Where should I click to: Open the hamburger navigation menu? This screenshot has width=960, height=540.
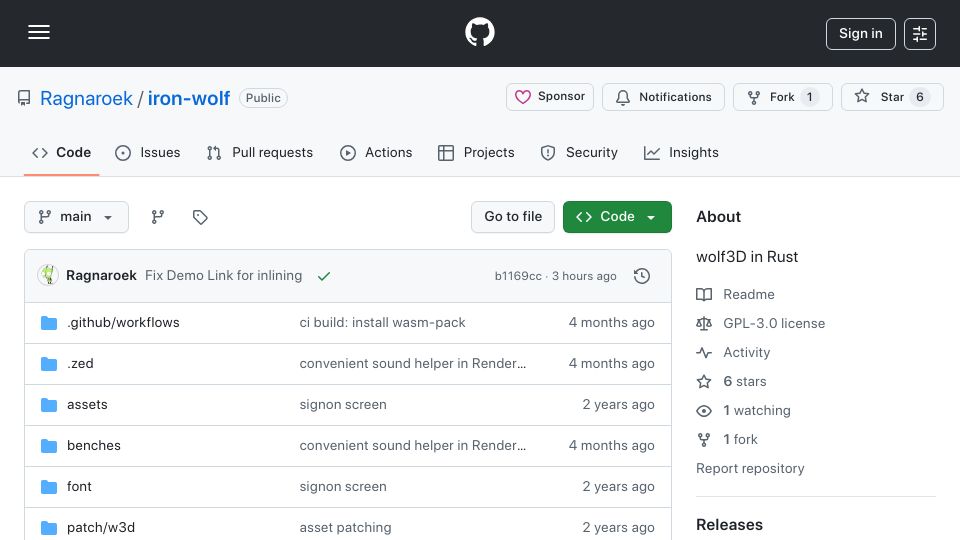coord(39,32)
